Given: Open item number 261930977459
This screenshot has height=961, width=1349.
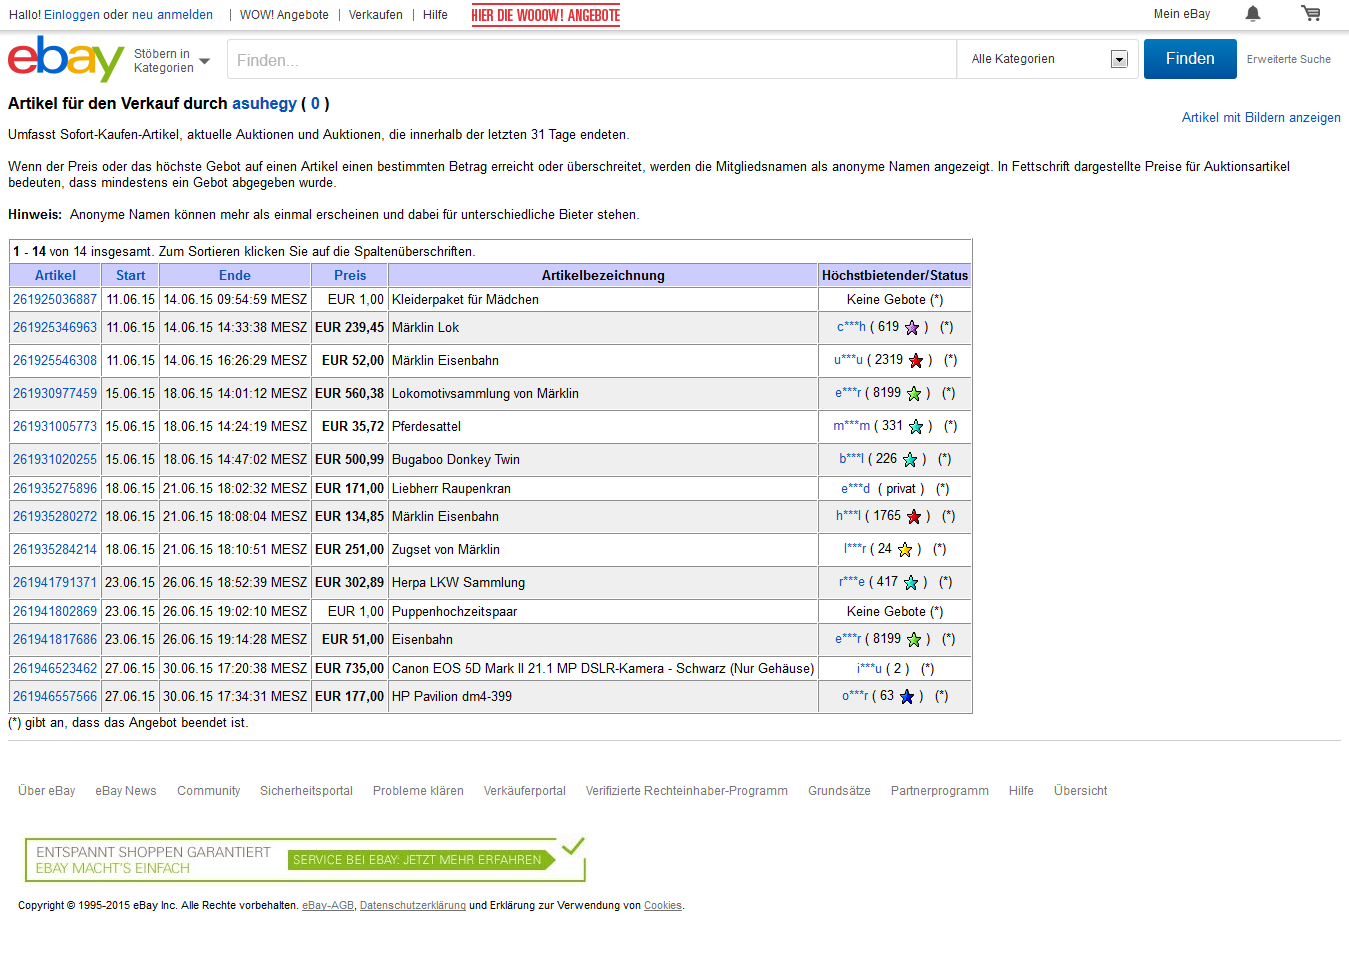Looking at the screenshot, I should (55, 393).
